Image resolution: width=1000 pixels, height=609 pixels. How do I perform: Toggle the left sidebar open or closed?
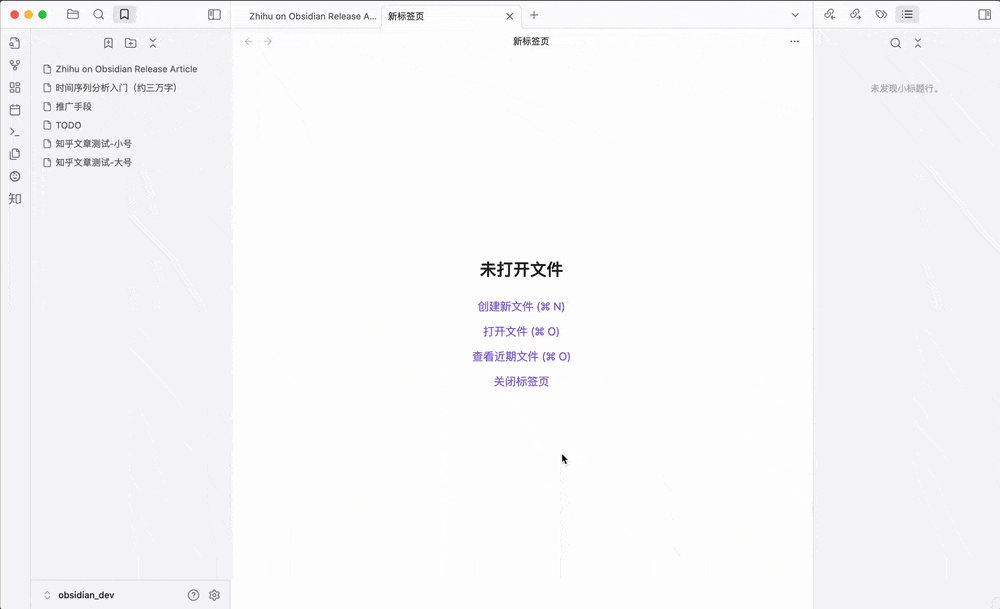pos(213,14)
